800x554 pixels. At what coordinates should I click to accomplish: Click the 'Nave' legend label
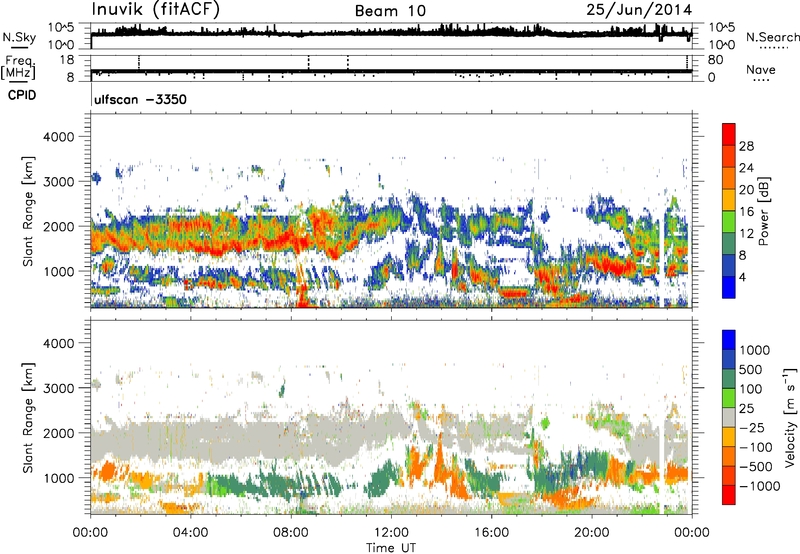pos(760,70)
